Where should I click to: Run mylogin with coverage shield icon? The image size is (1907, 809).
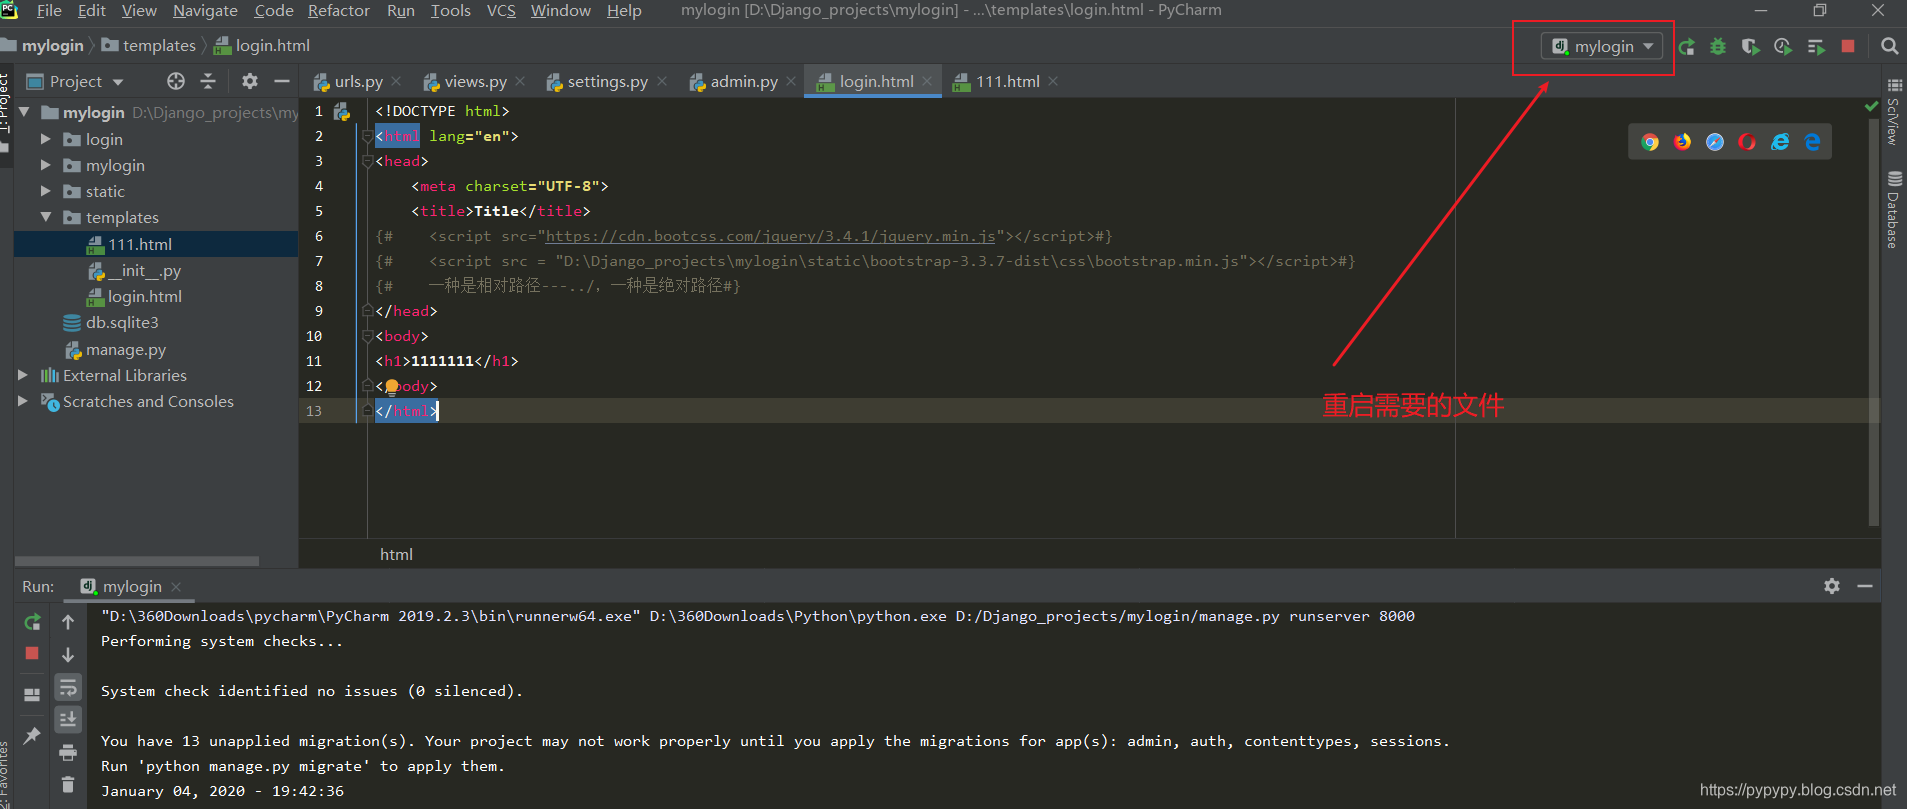(1750, 47)
